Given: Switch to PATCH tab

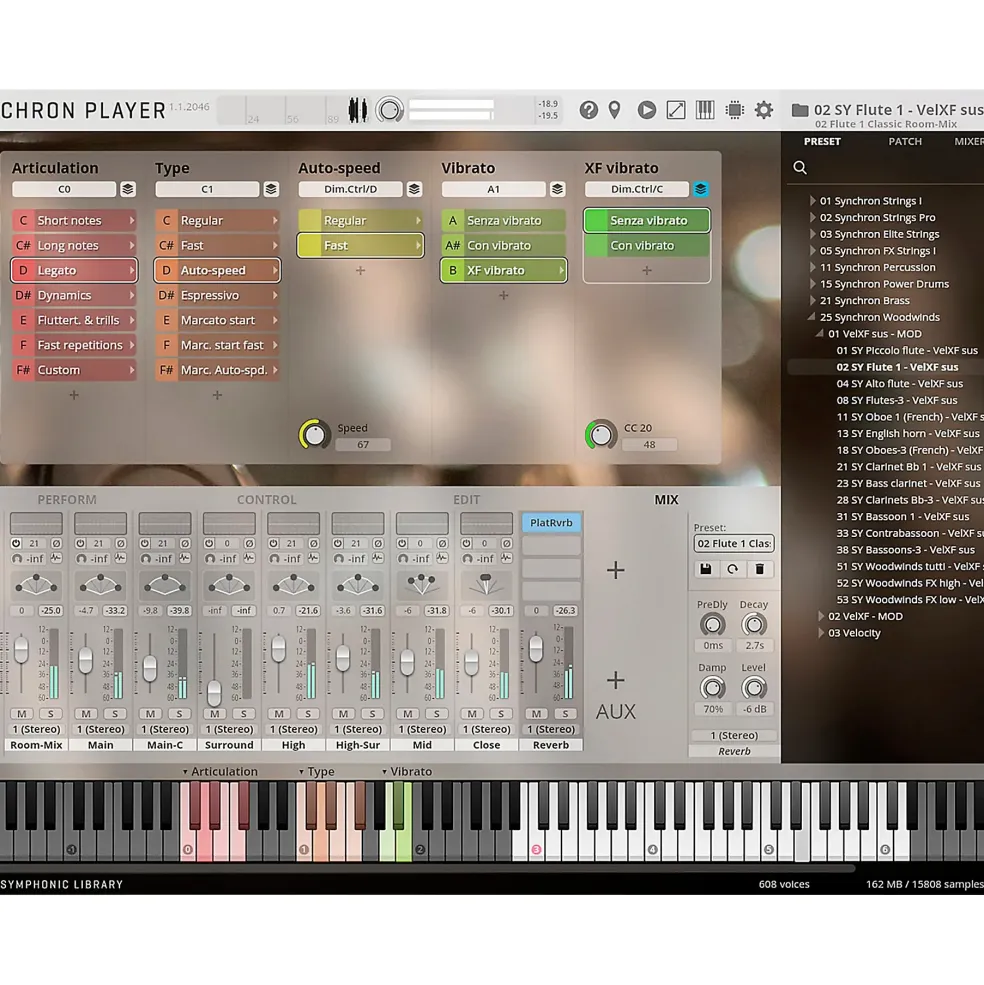Looking at the screenshot, I should [x=905, y=142].
